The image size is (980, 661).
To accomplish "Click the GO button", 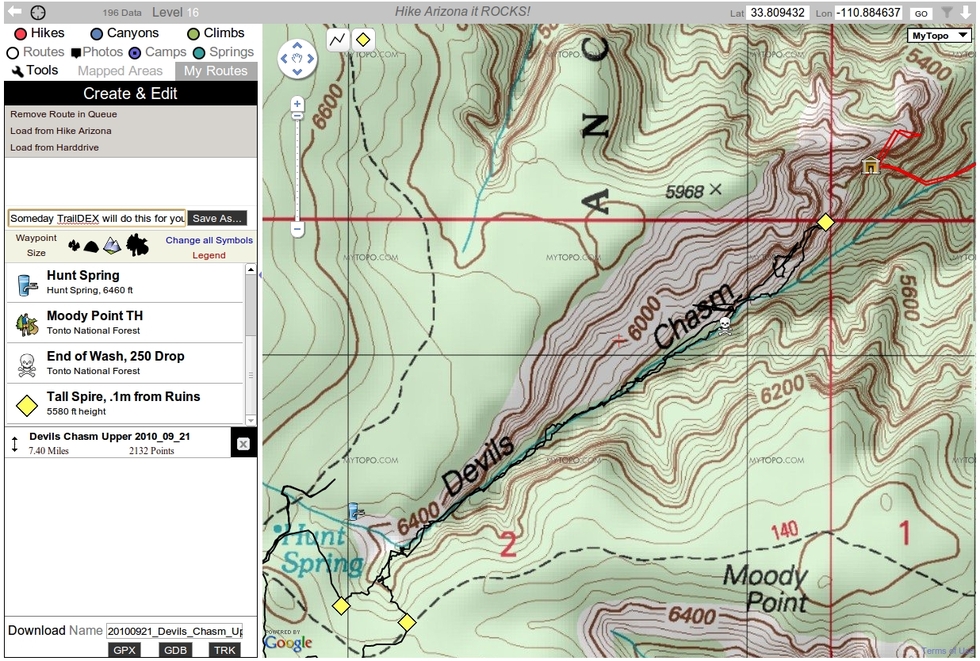I will tap(921, 13).
